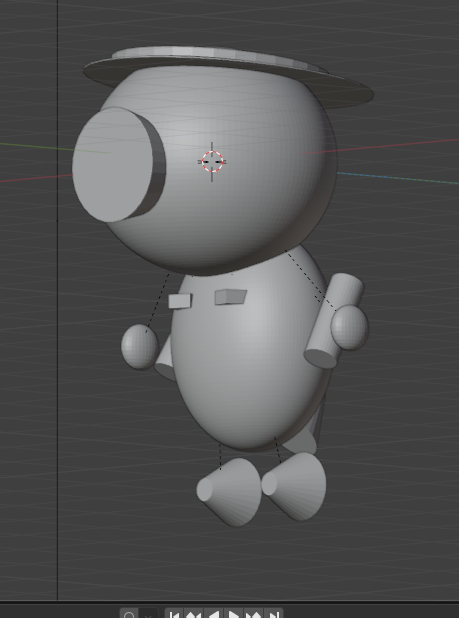459x618 pixels.
Task: Jump to the previous keyframe
Action: (x=194, y=614)
